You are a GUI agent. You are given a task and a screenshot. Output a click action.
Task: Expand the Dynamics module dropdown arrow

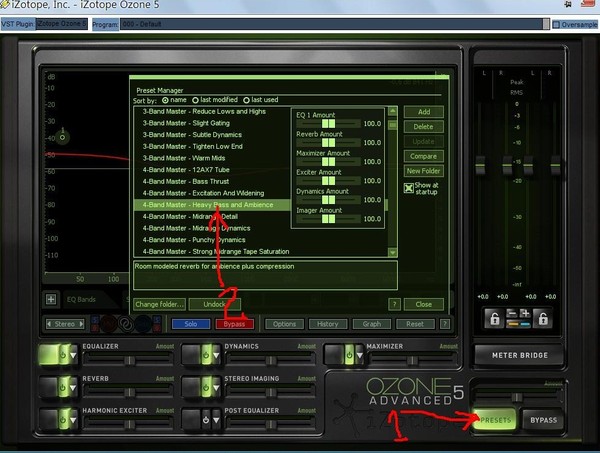pos(217,355)
